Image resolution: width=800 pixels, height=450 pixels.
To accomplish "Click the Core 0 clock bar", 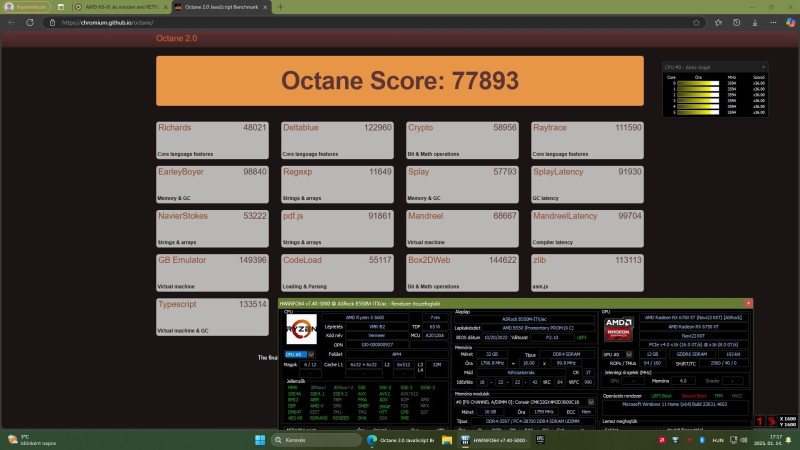I will click(698, 83).
